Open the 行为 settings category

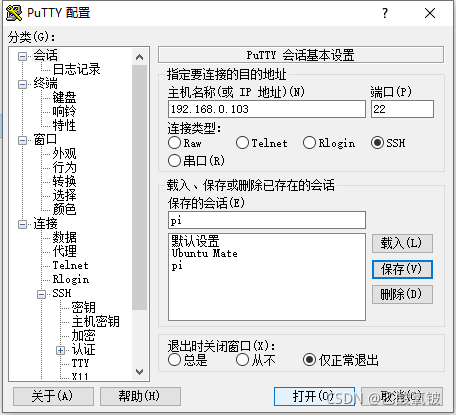[64, 167]
